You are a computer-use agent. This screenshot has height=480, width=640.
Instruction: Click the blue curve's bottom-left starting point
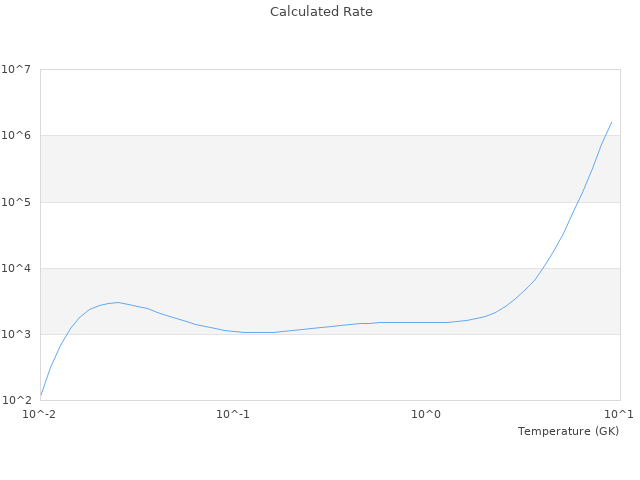41,396
